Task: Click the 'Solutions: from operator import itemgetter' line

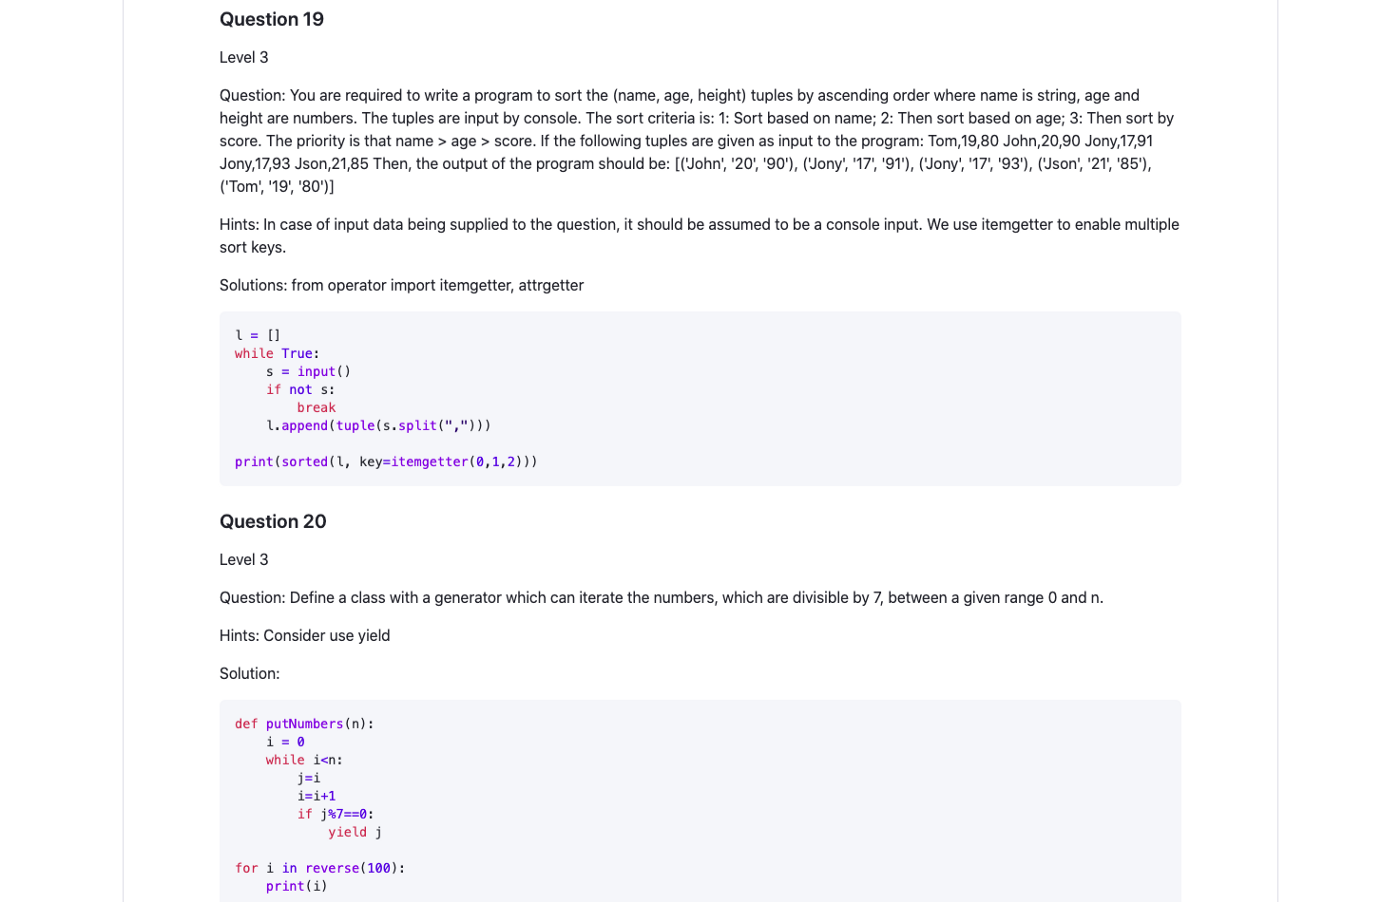Action: coord(401,285)
